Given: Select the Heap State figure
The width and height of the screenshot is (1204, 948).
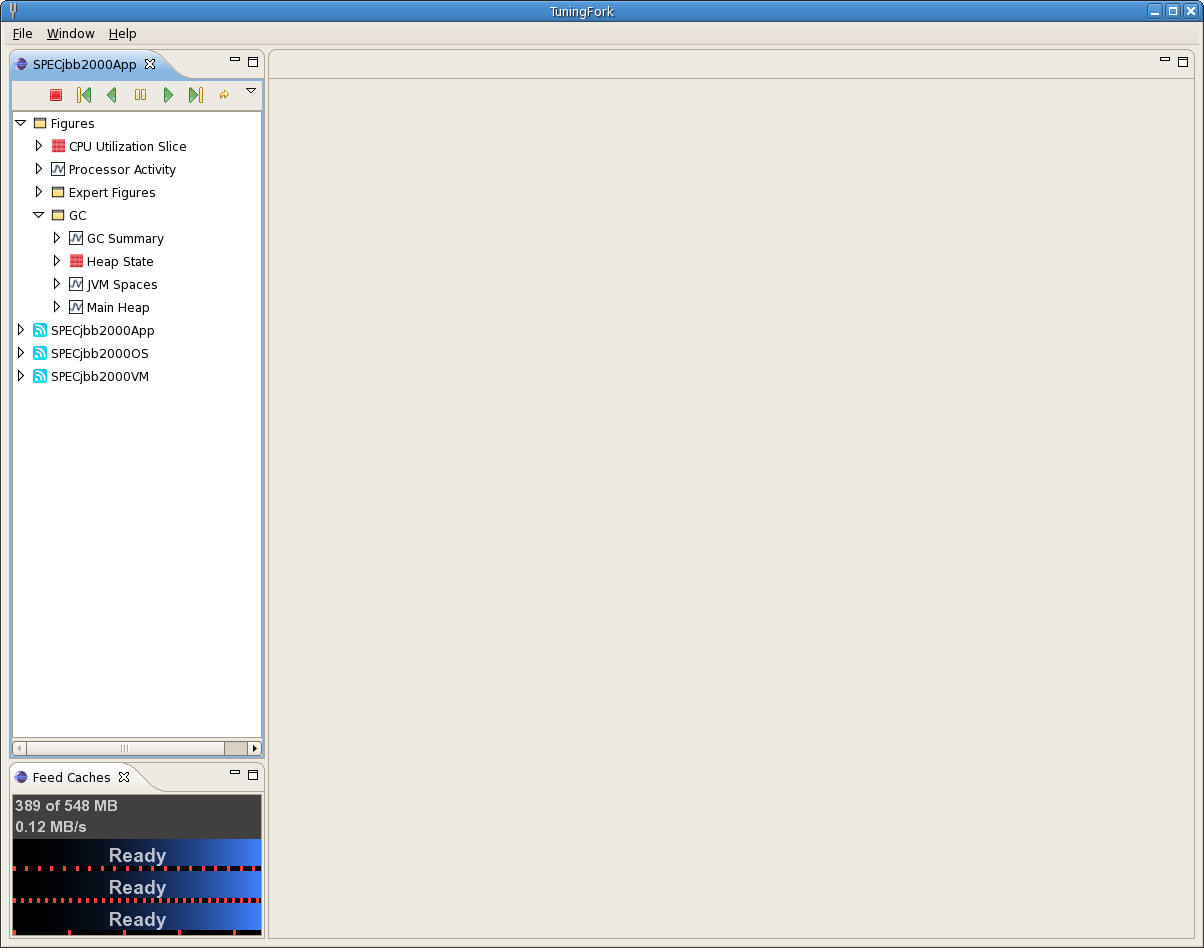Looking at the screenshot, I should point(120,262).
